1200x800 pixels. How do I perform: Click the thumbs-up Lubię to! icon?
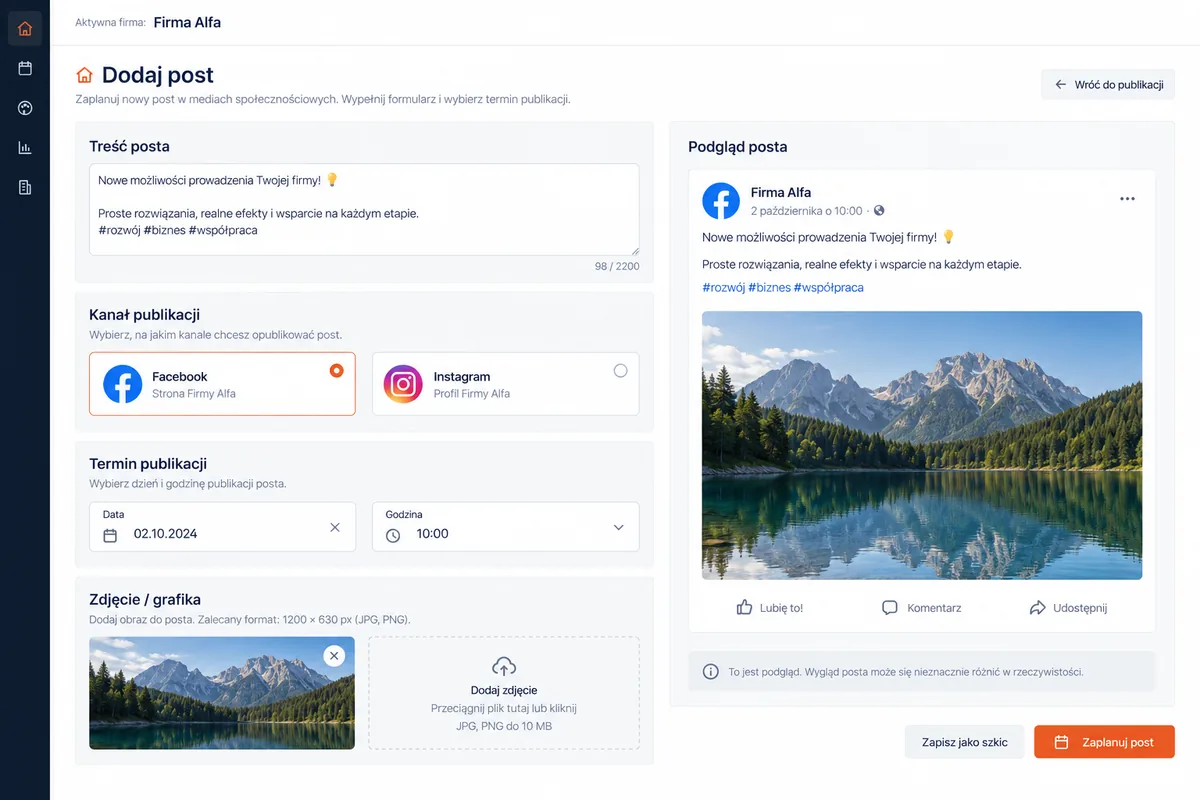click(744, 607)
